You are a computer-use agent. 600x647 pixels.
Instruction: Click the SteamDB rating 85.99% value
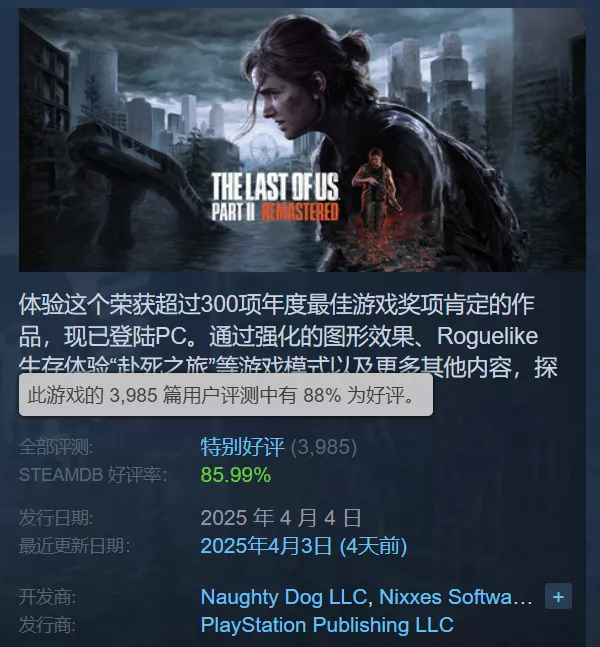click(x=236, y=475)
